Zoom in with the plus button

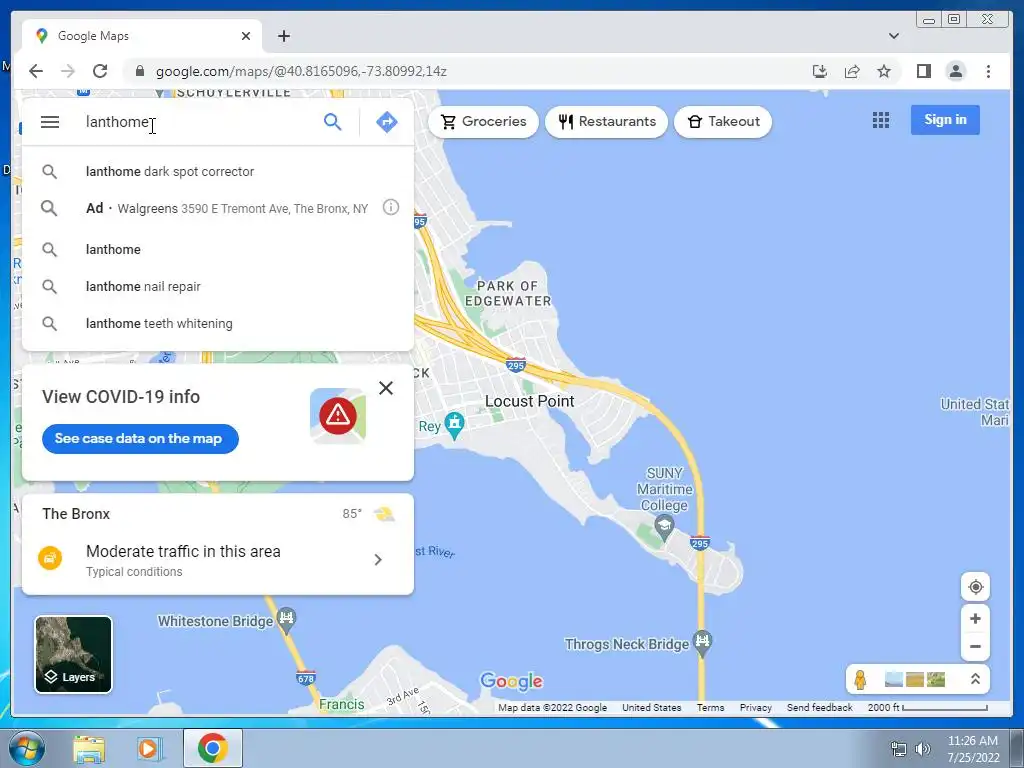click(975, 618)
